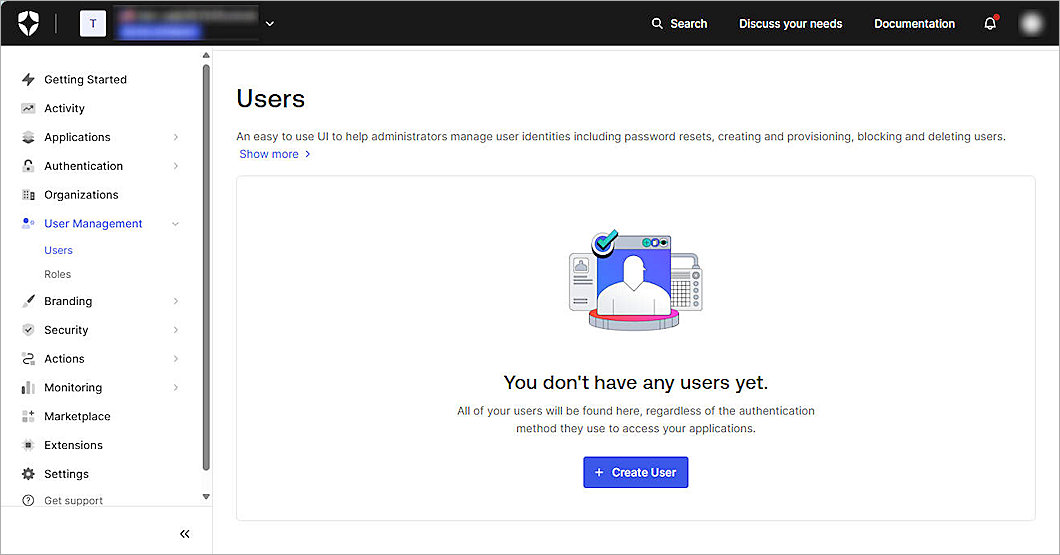Viewport: 1060px width, 555px height.
Task: Click the Getting Started lightning icon
Action: coord(28,80)
